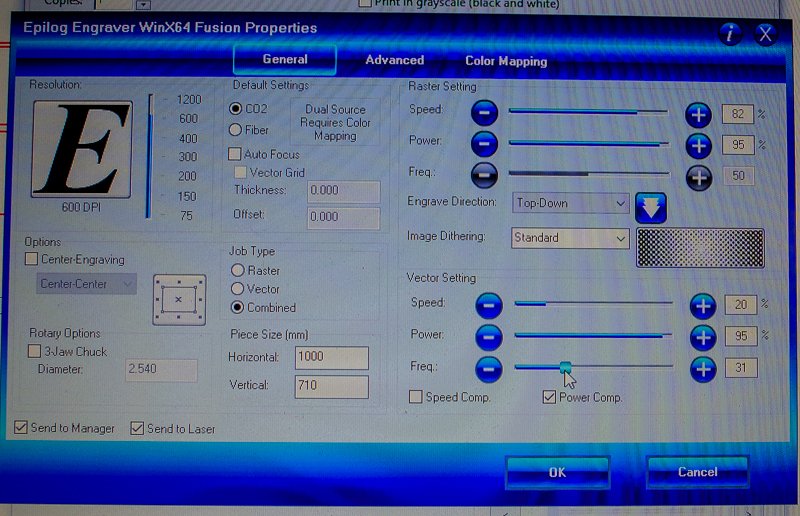The height and width of the screenshot is (516, 800).
Task: Toggle Speed Comp checkbox
Action: click(x=416, y=397)
